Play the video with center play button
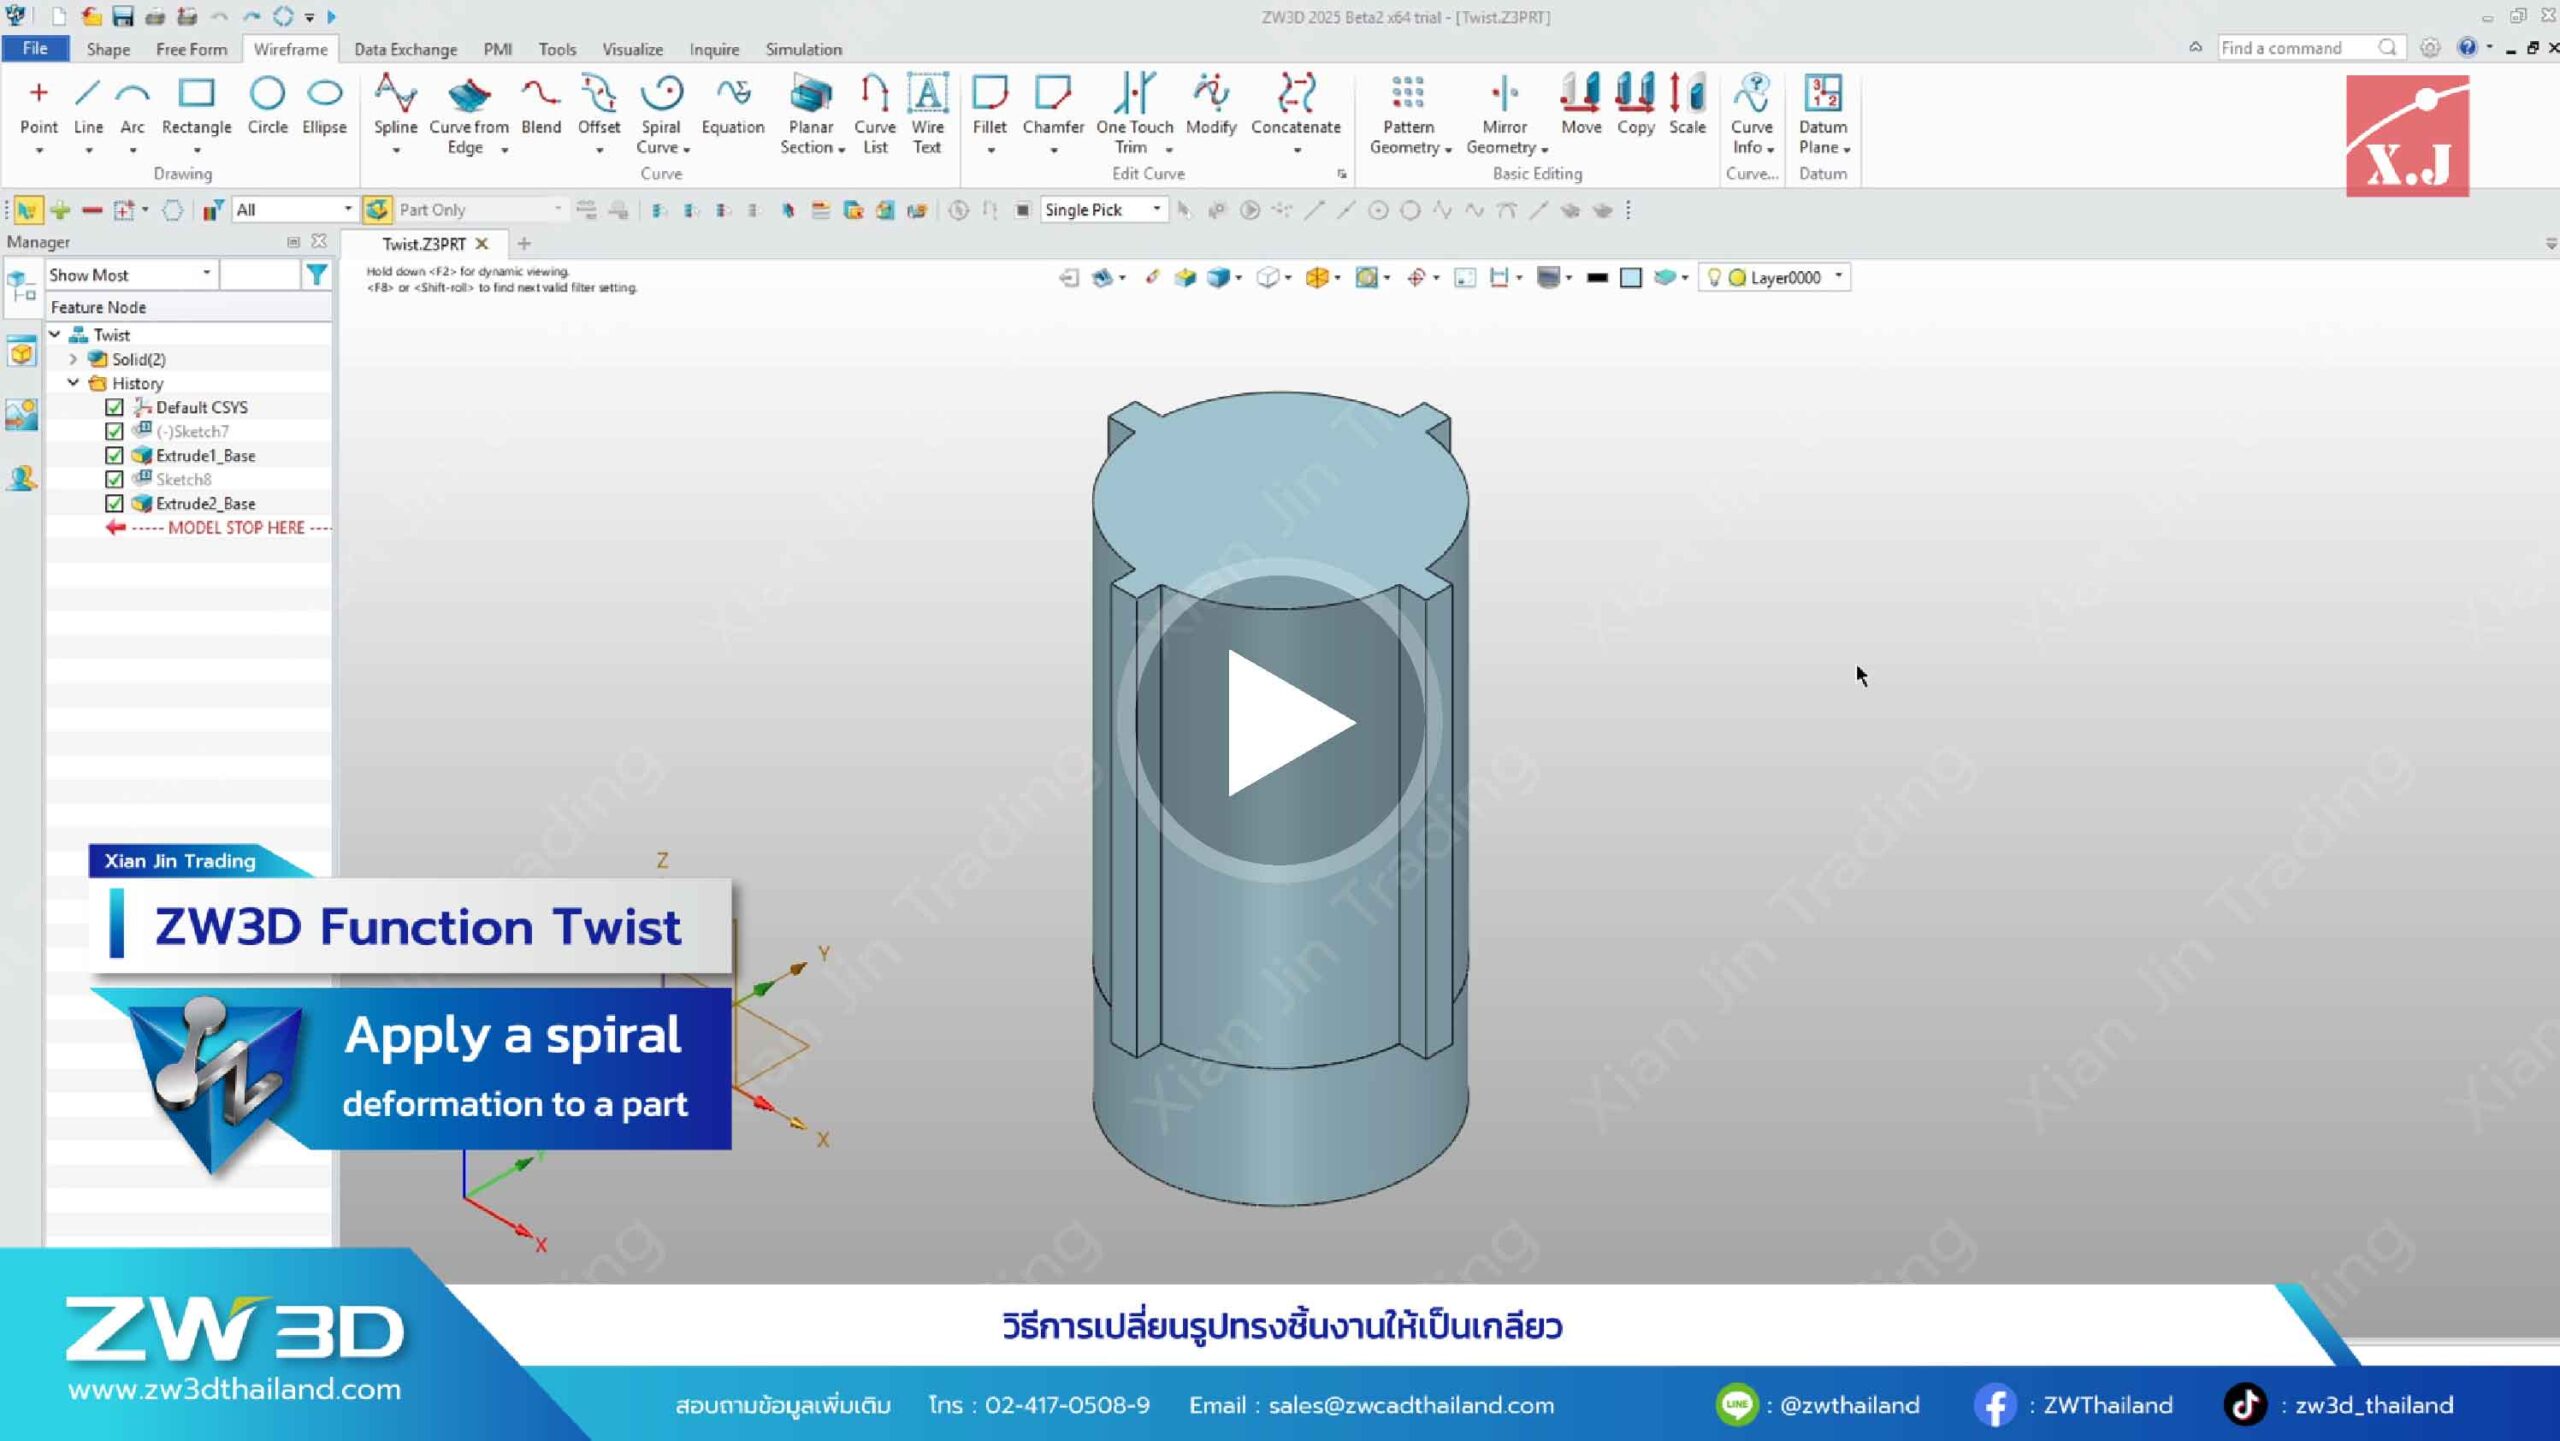This screenshot has width=2560, height=1441. coord(1279,721)
